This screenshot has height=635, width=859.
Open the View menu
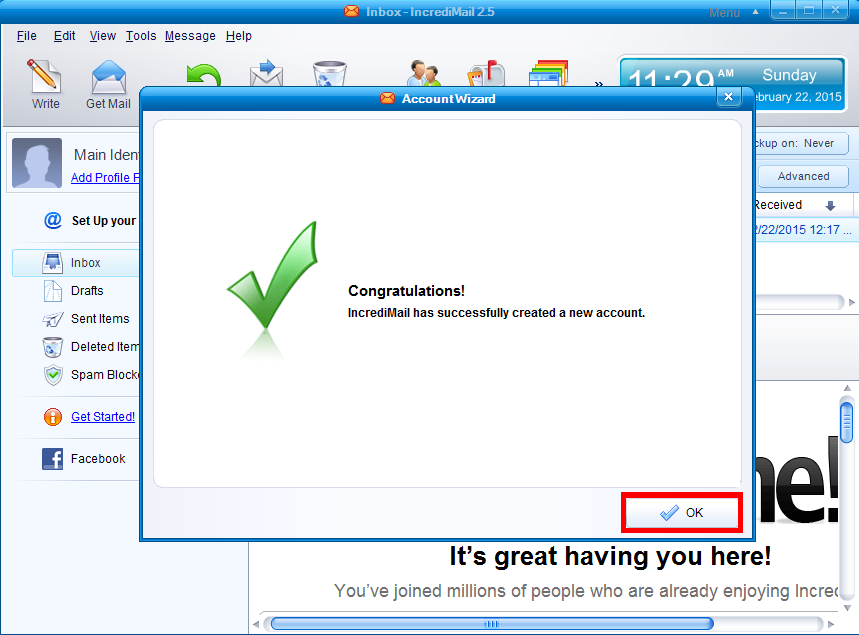tap(102, 36)
